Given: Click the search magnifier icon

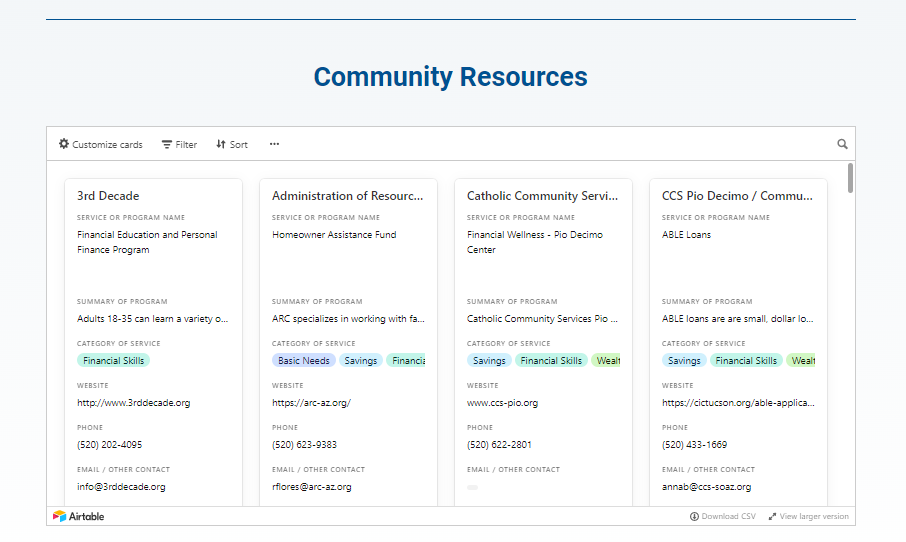Looking at the screenshot, I should [842, 144].
